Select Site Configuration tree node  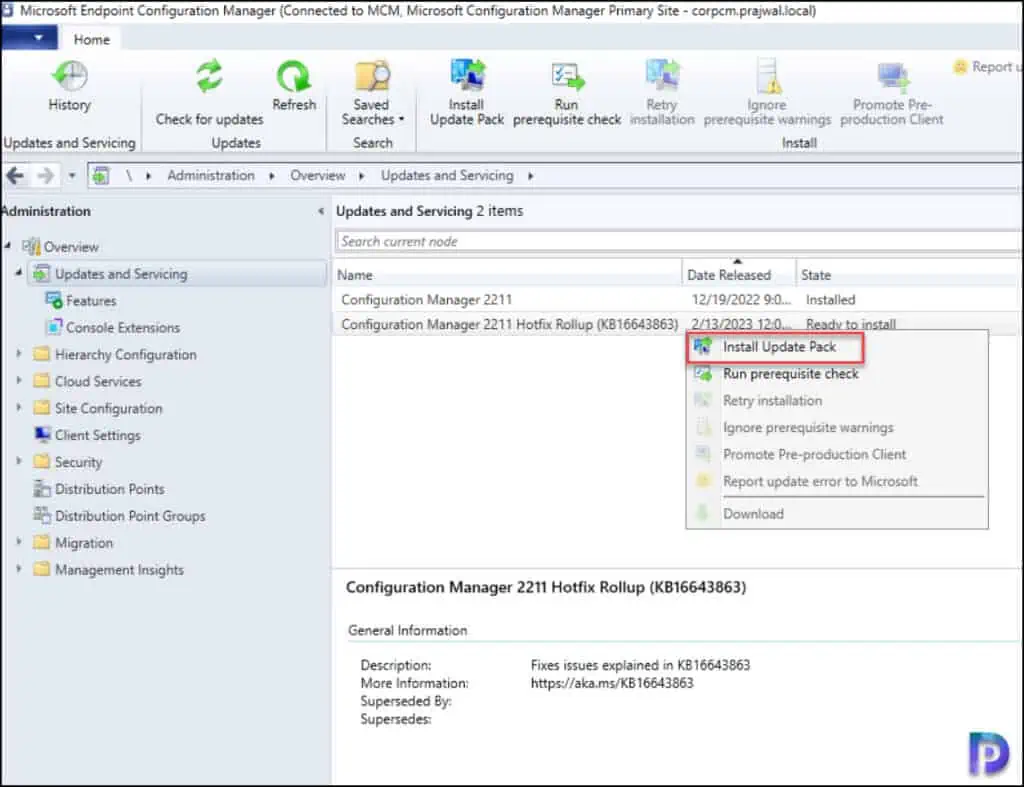click(108, 408)
